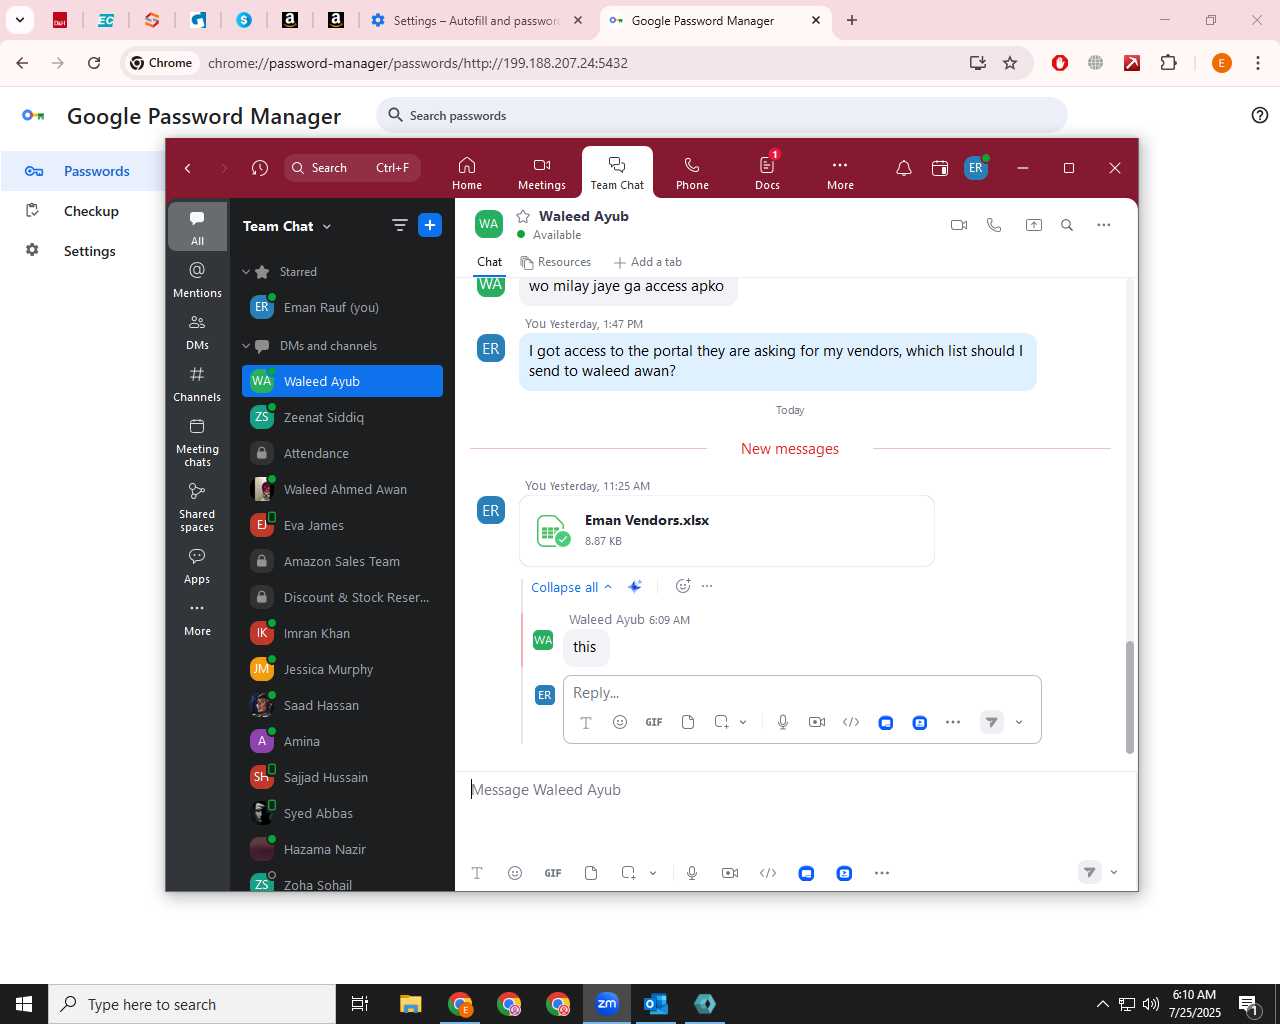
Task: Click the blue new chat plus button
Action: point(430,225)
